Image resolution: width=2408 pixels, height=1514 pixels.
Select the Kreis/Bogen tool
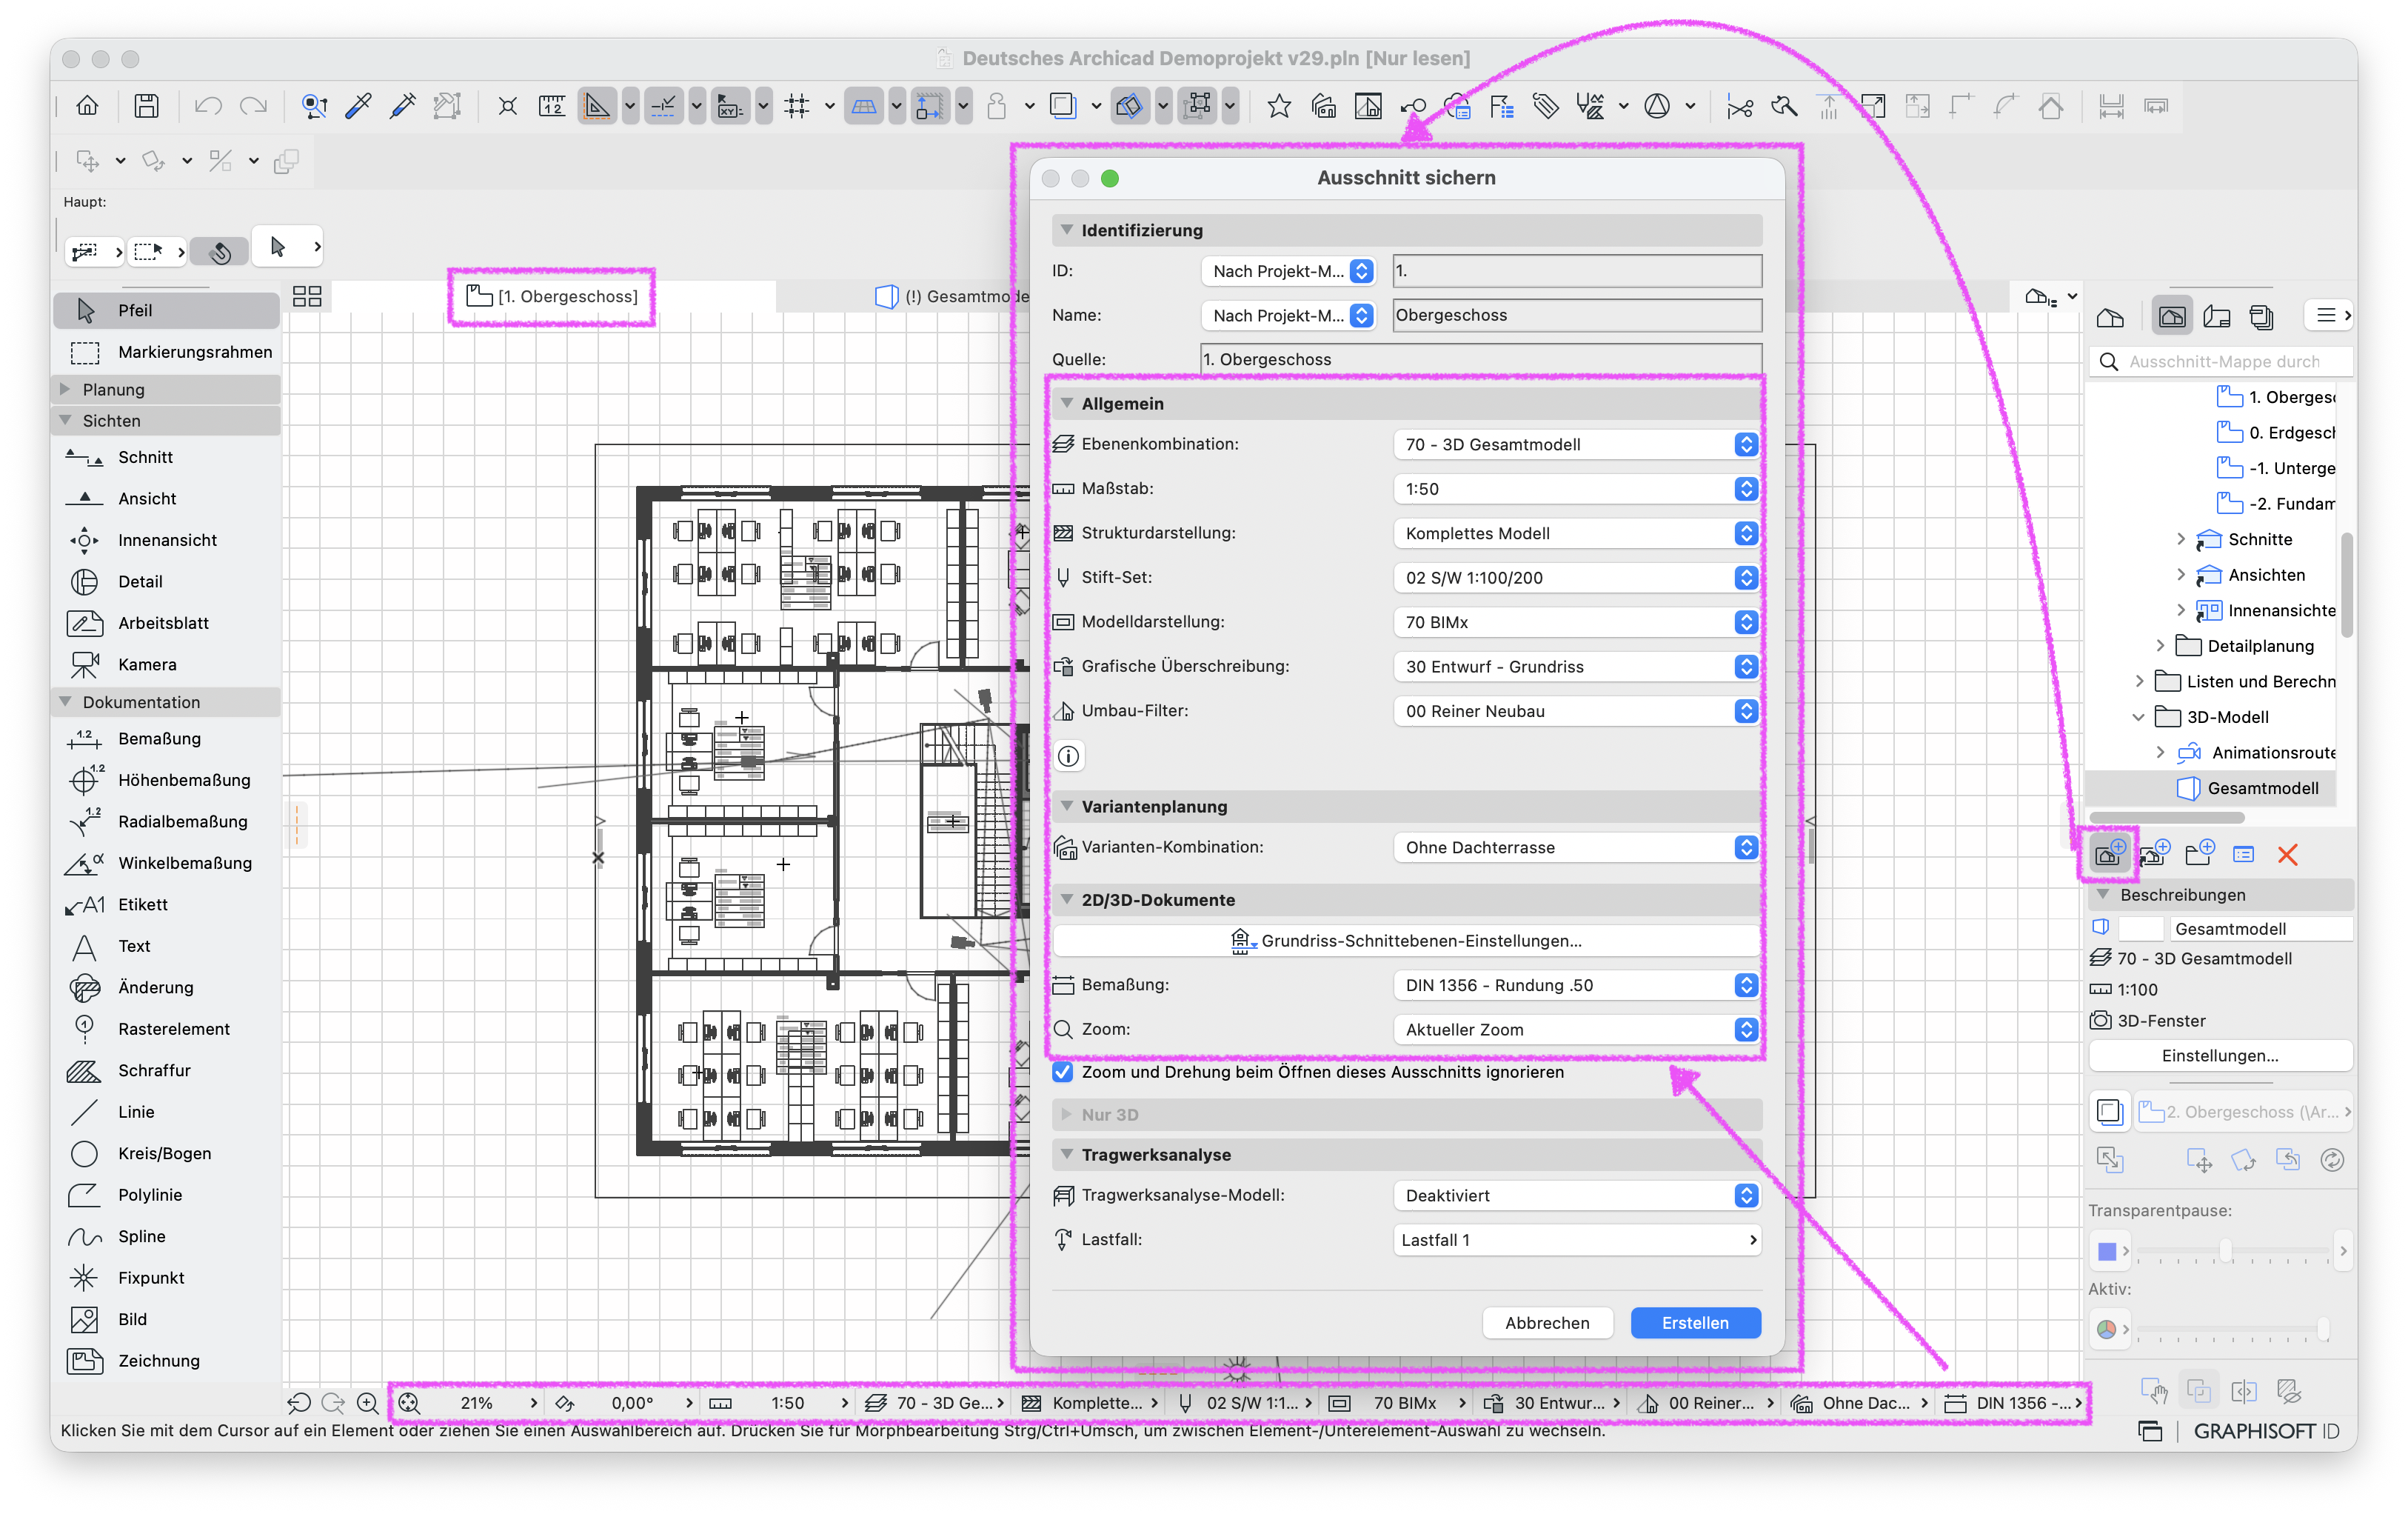coord(165,1153)
